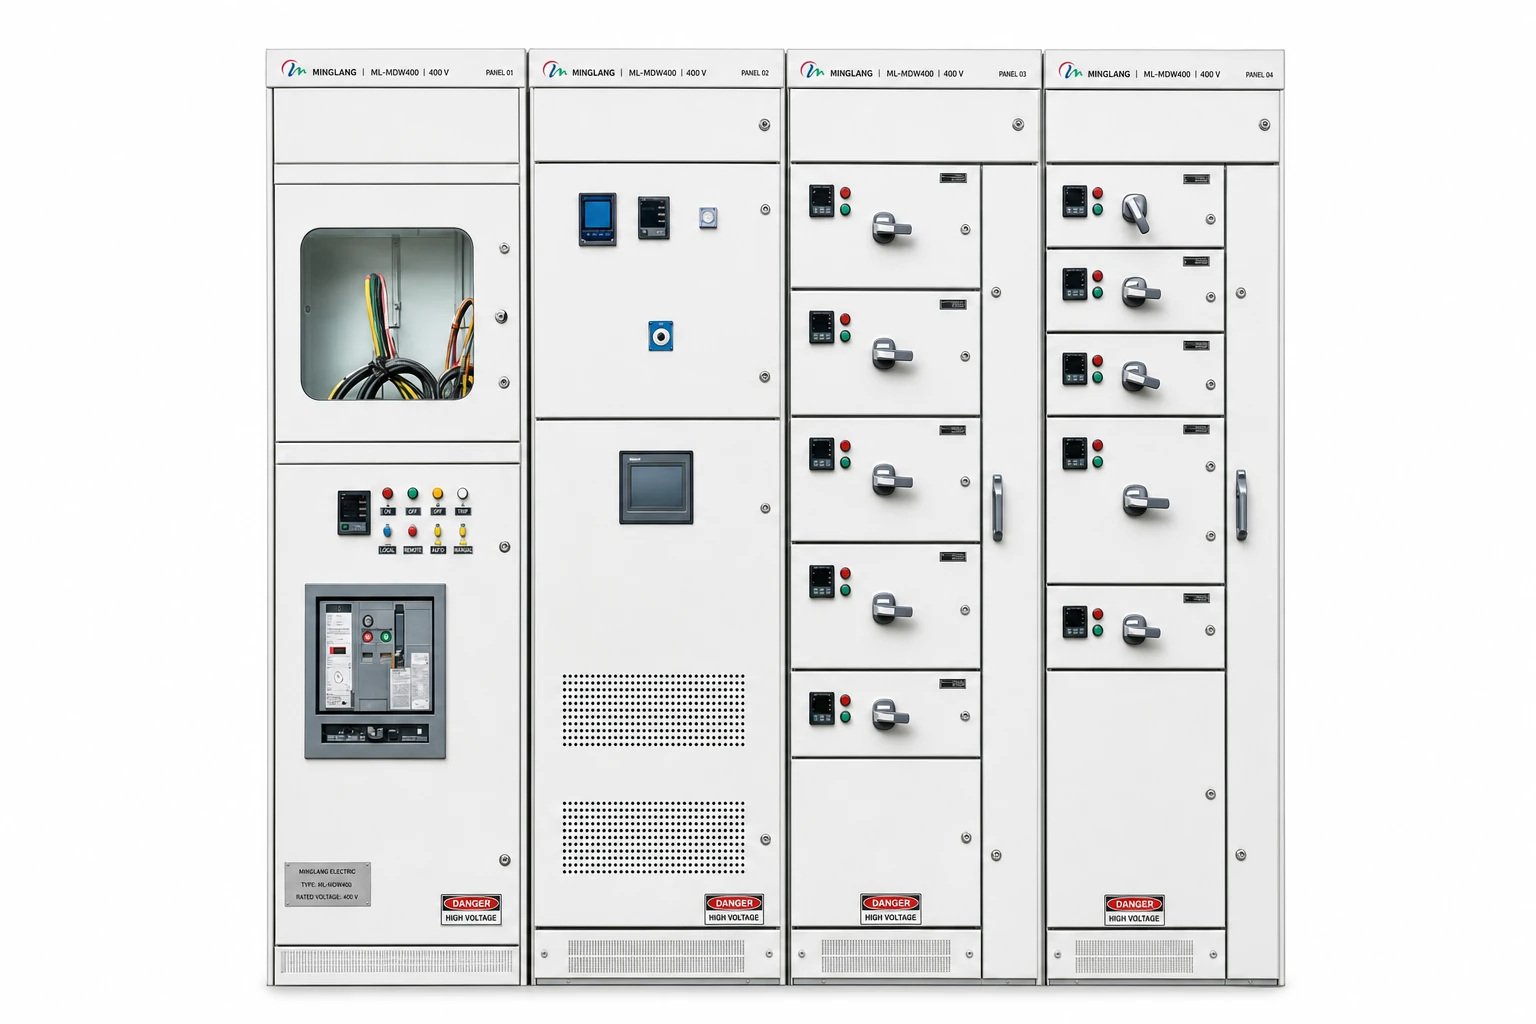Flip the yellow AUTO selector switch
Viewport: 1536px width, 1024px height.
pyautogui.click(x=437, y=532)
